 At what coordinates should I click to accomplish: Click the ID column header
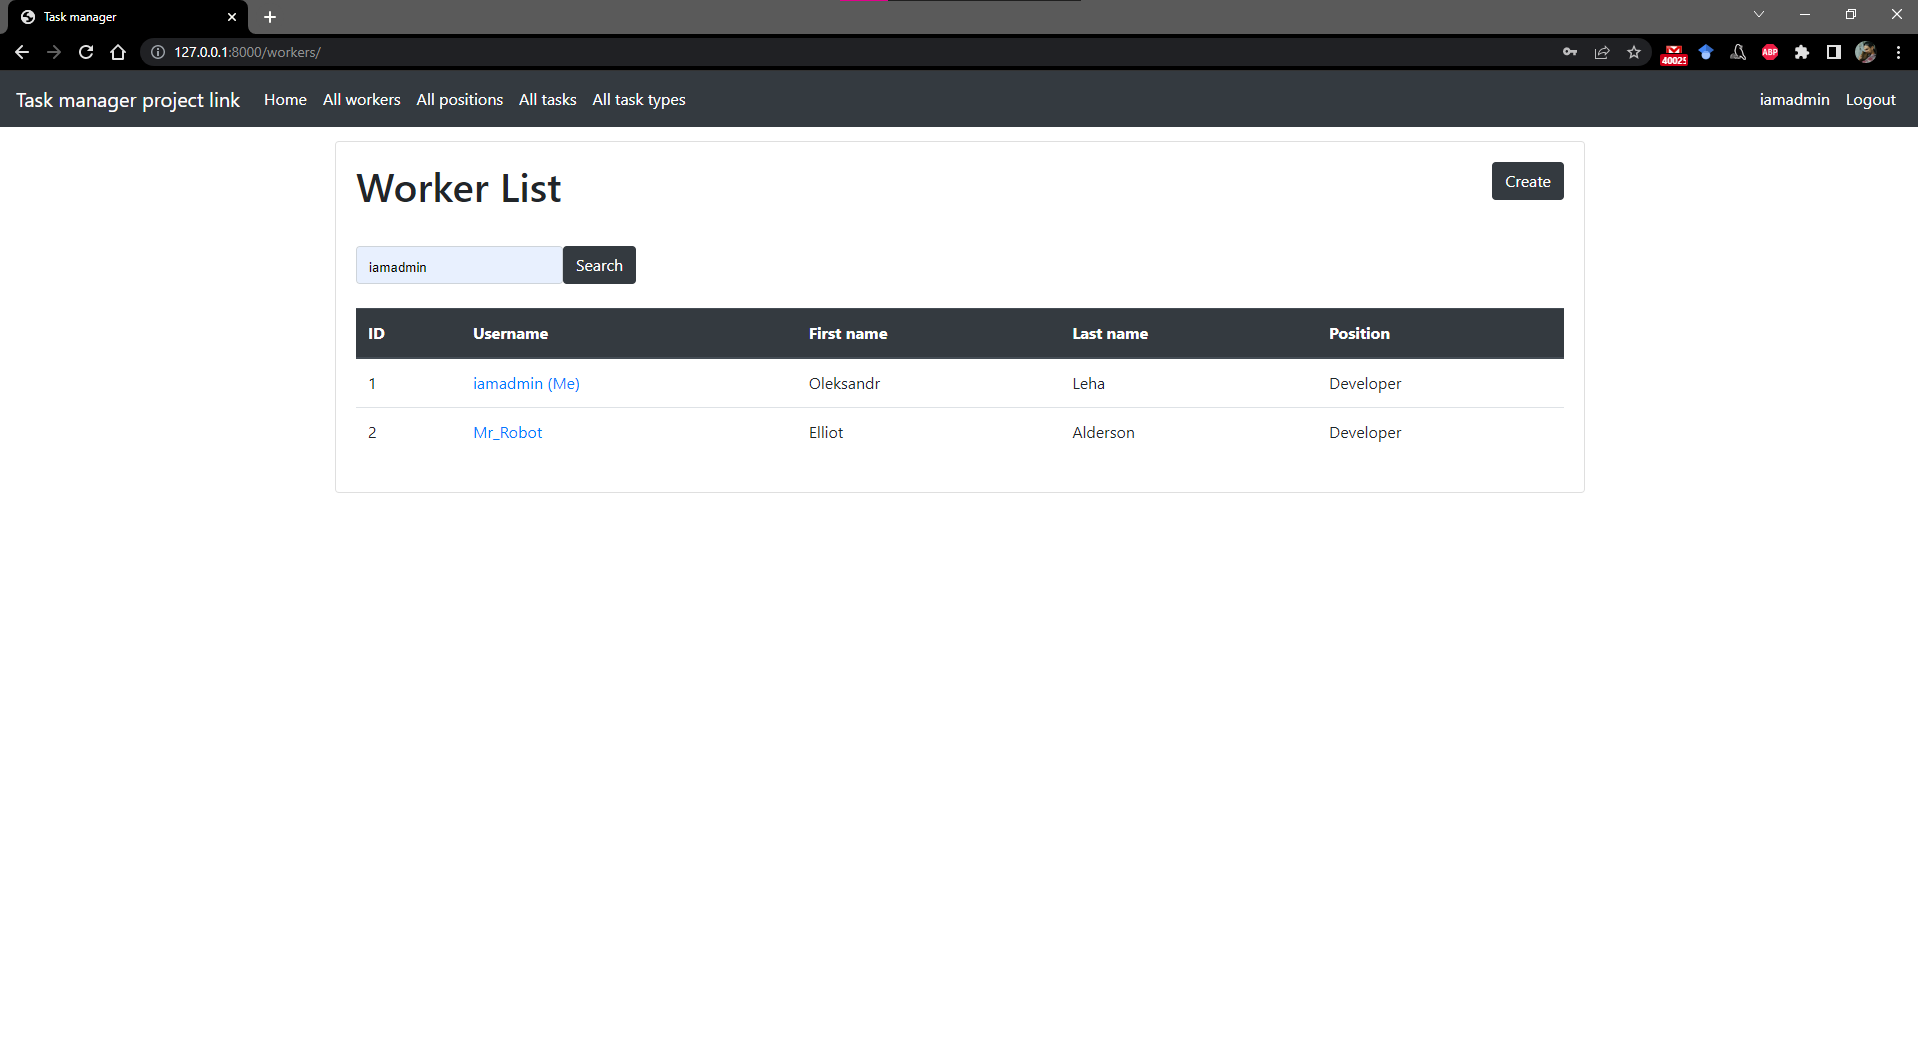pyautogui.click(x=376, y=334)
